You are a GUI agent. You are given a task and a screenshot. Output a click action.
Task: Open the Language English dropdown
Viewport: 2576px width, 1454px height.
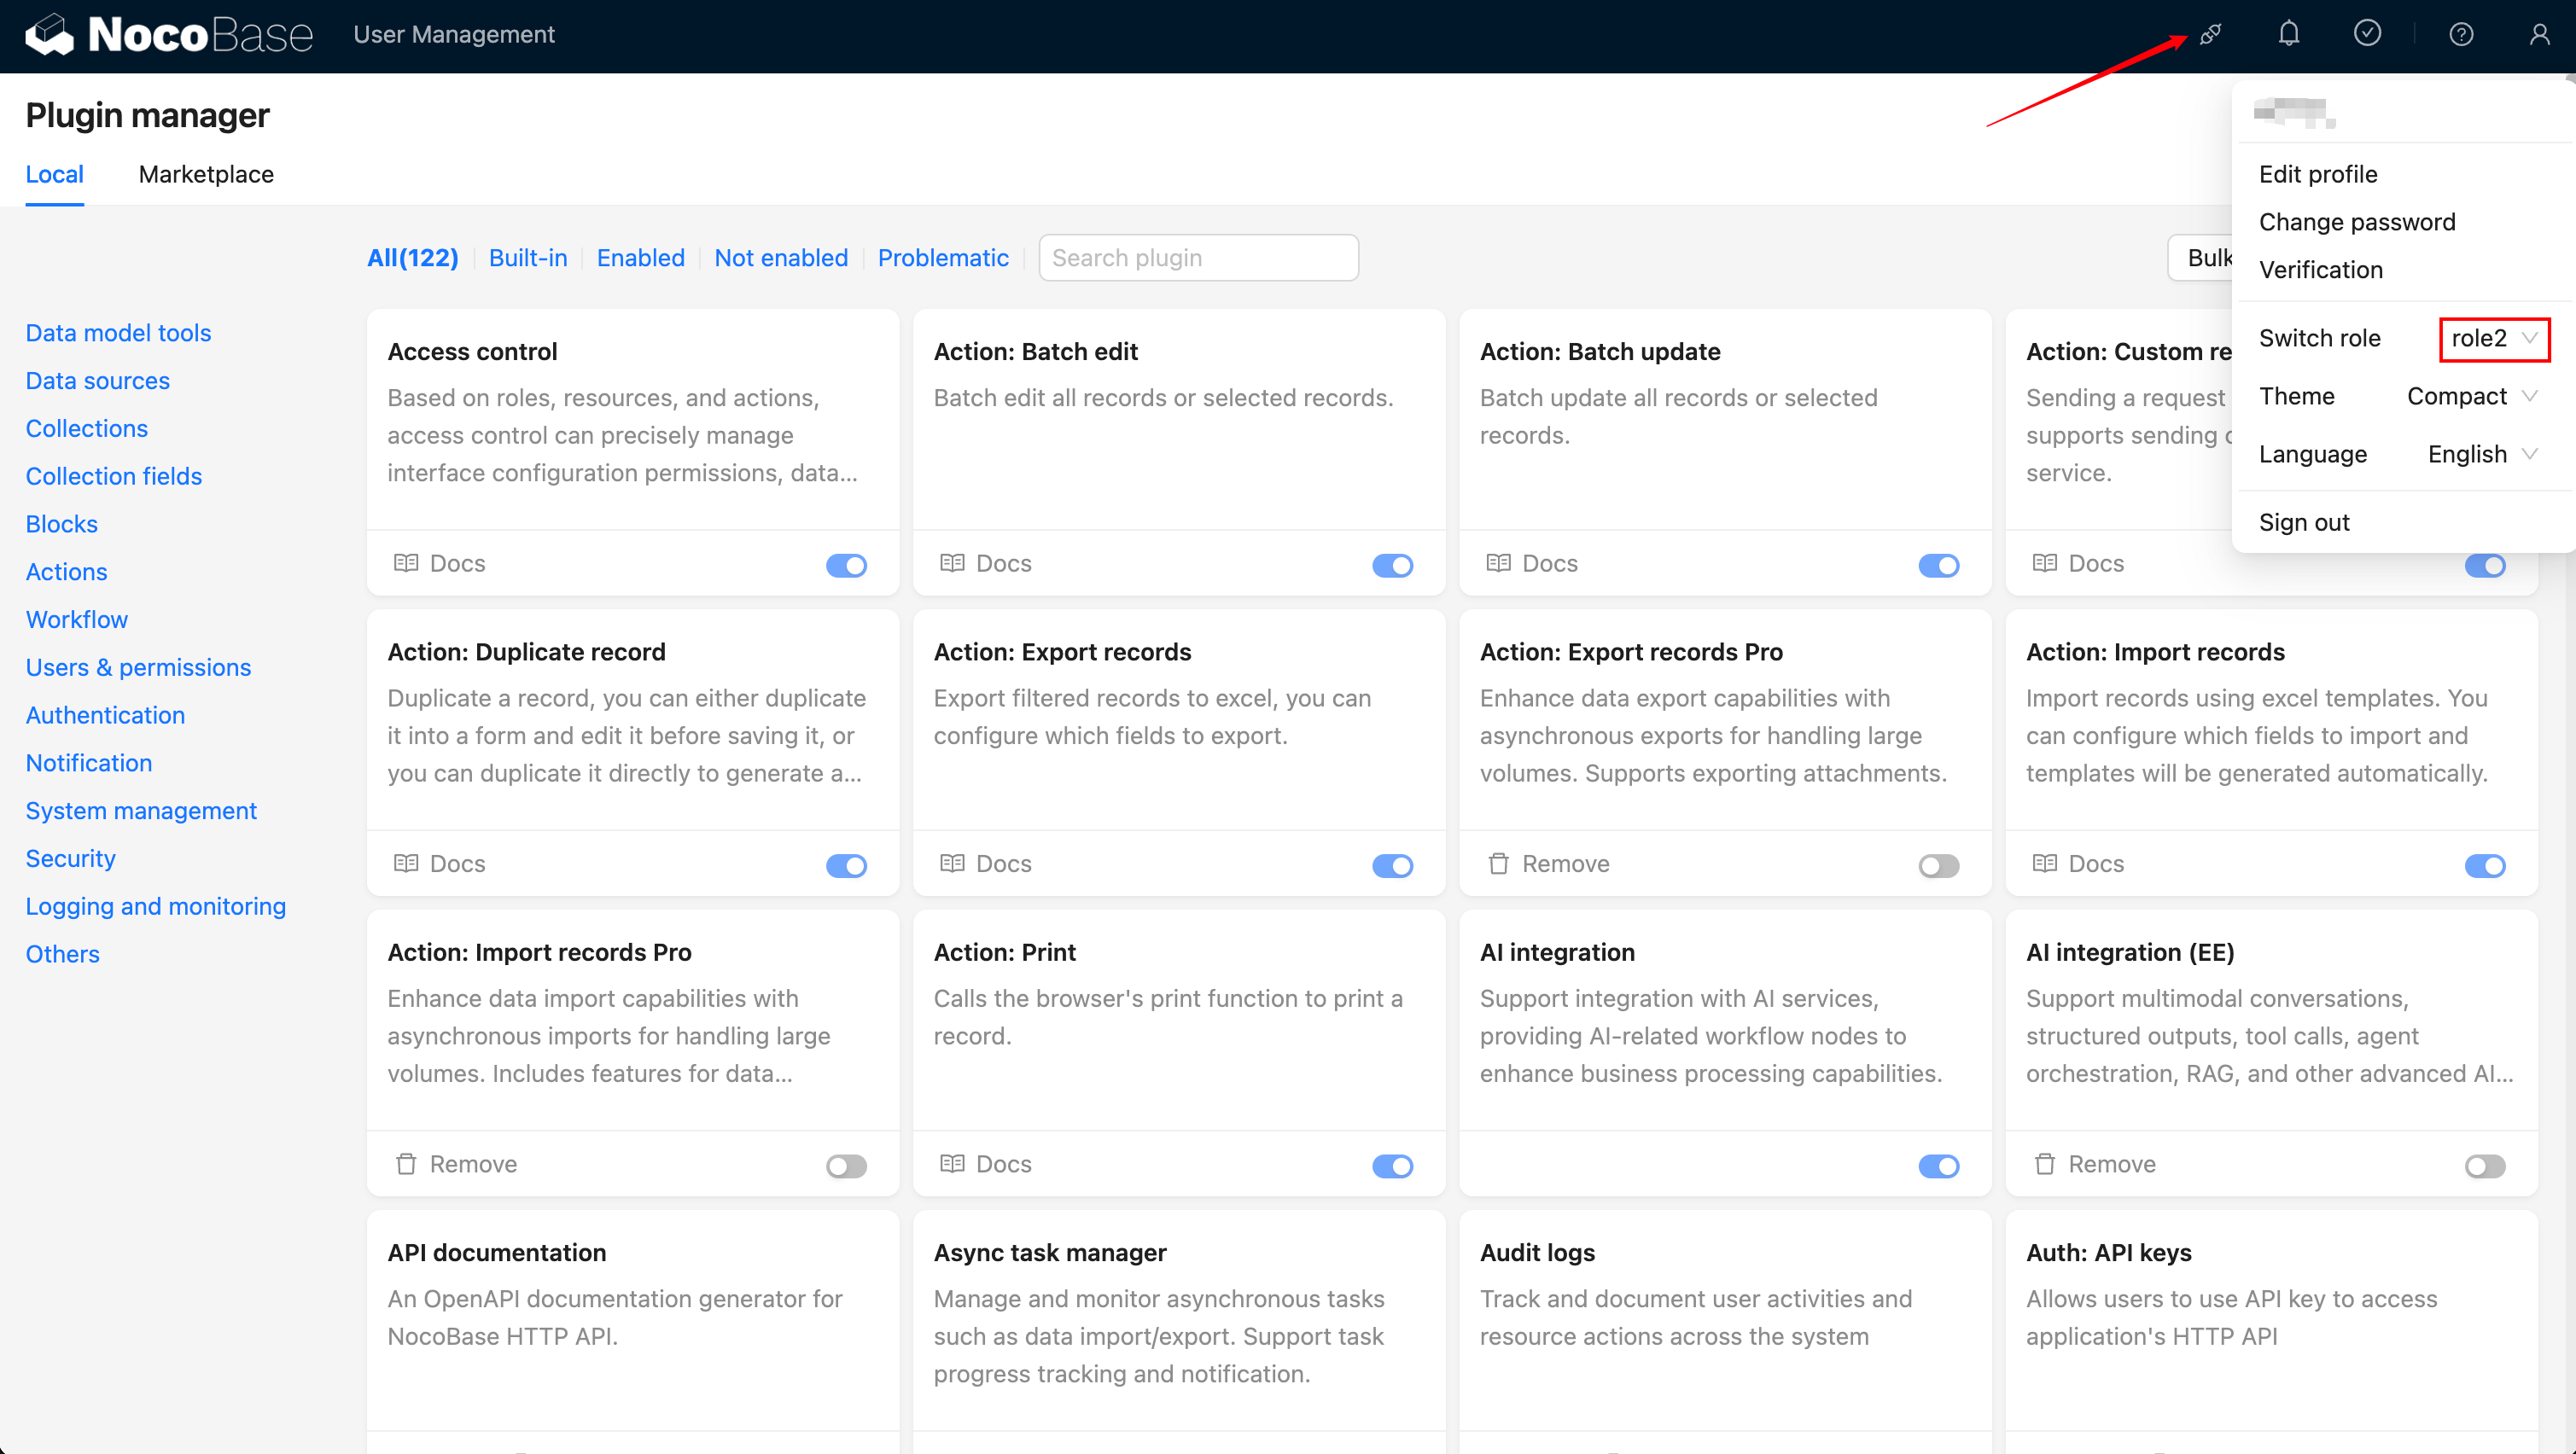[2481, 454]
